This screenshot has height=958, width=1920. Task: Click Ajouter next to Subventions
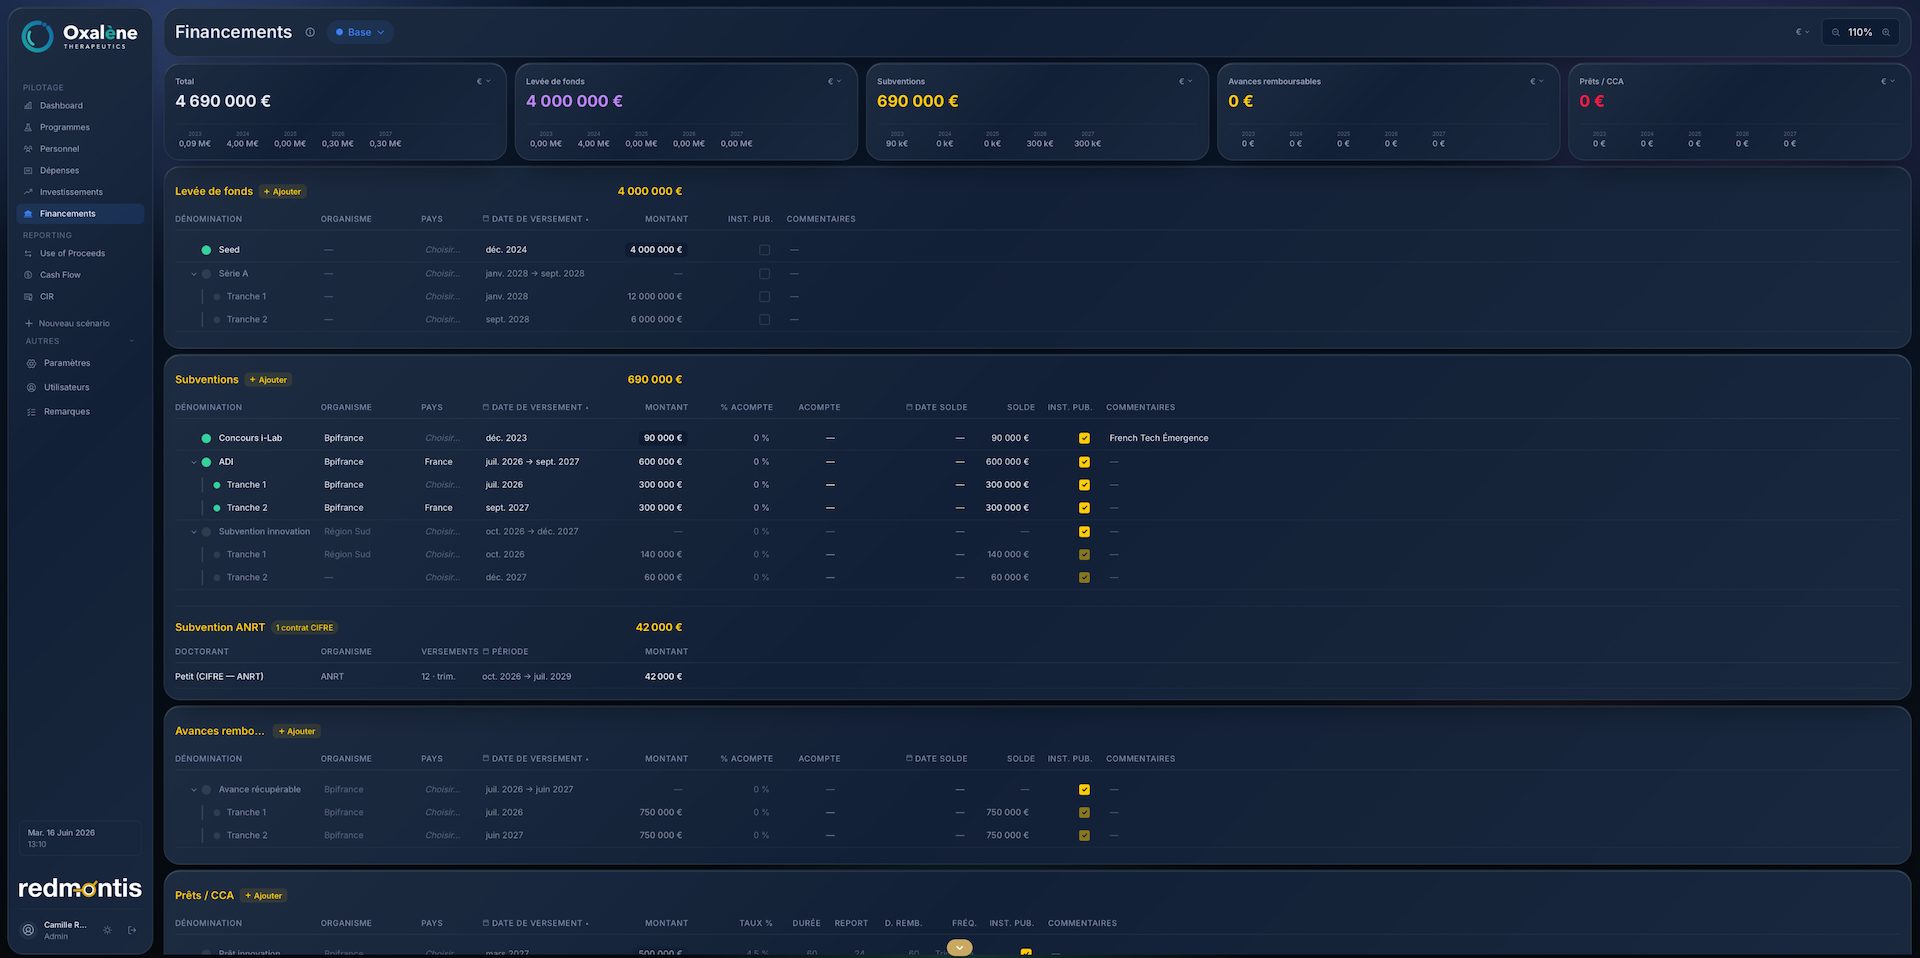[269, 380]
